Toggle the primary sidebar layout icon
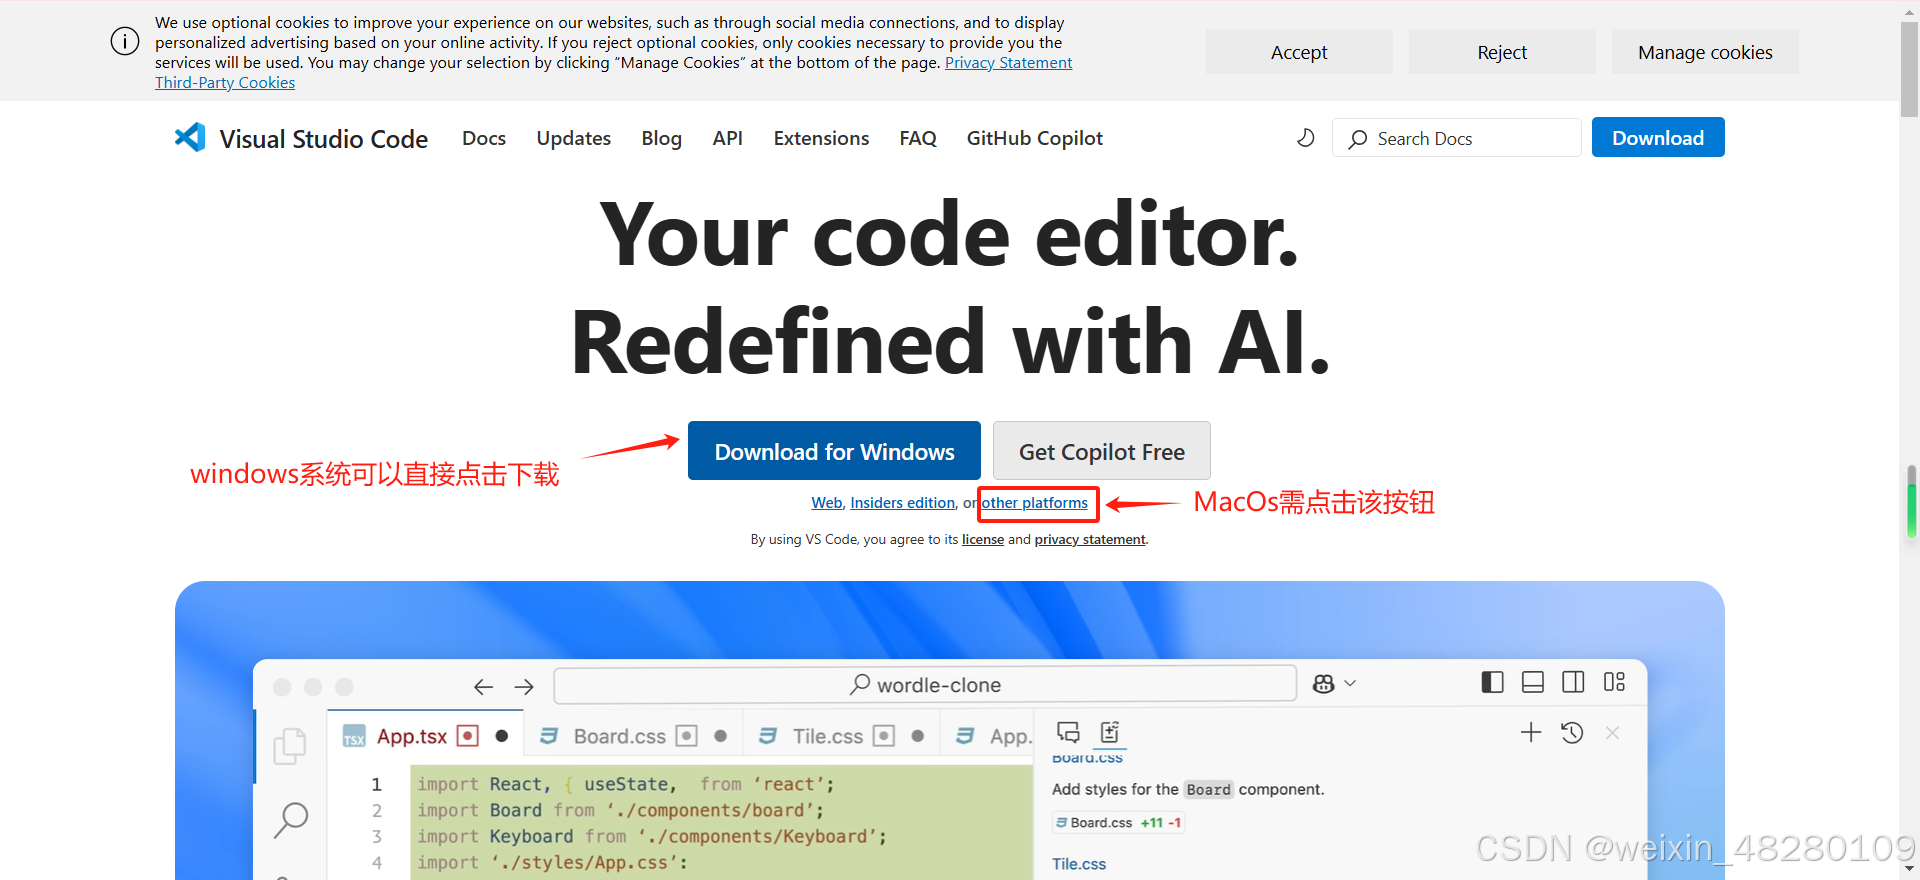 click(x=1492, y=682)
